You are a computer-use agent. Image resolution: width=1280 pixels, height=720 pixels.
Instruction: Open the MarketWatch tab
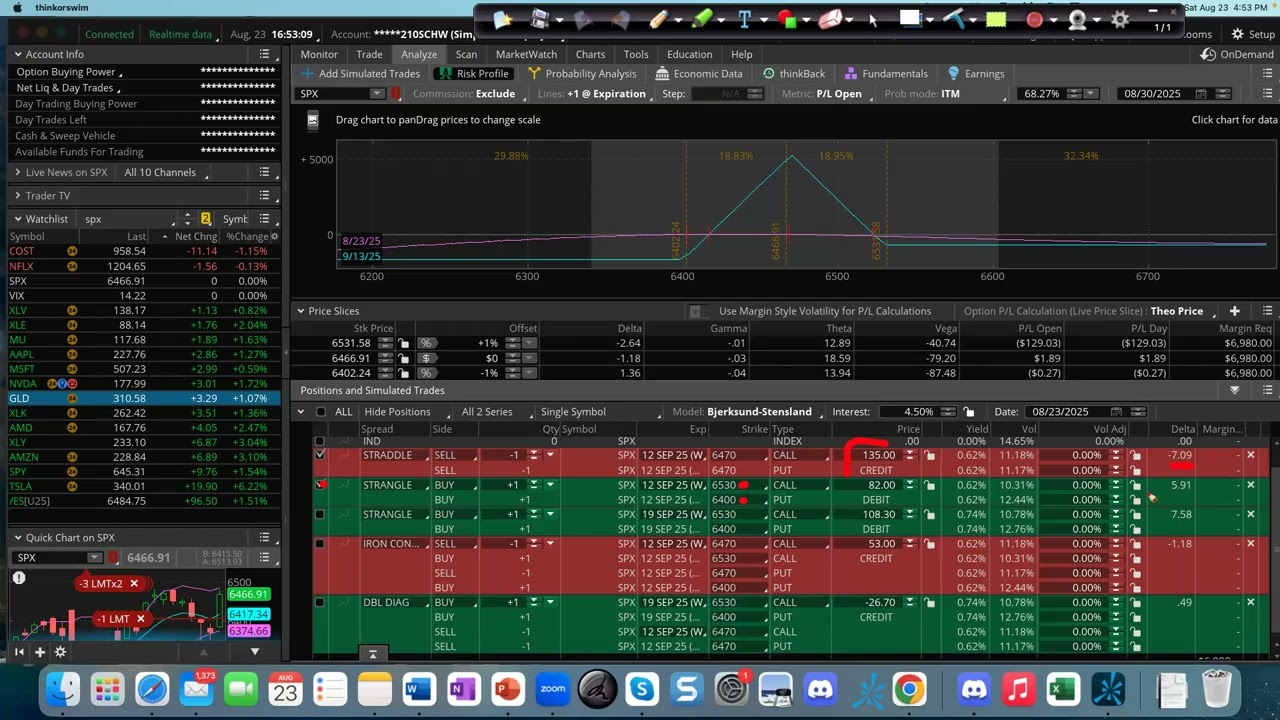(526, 55)
